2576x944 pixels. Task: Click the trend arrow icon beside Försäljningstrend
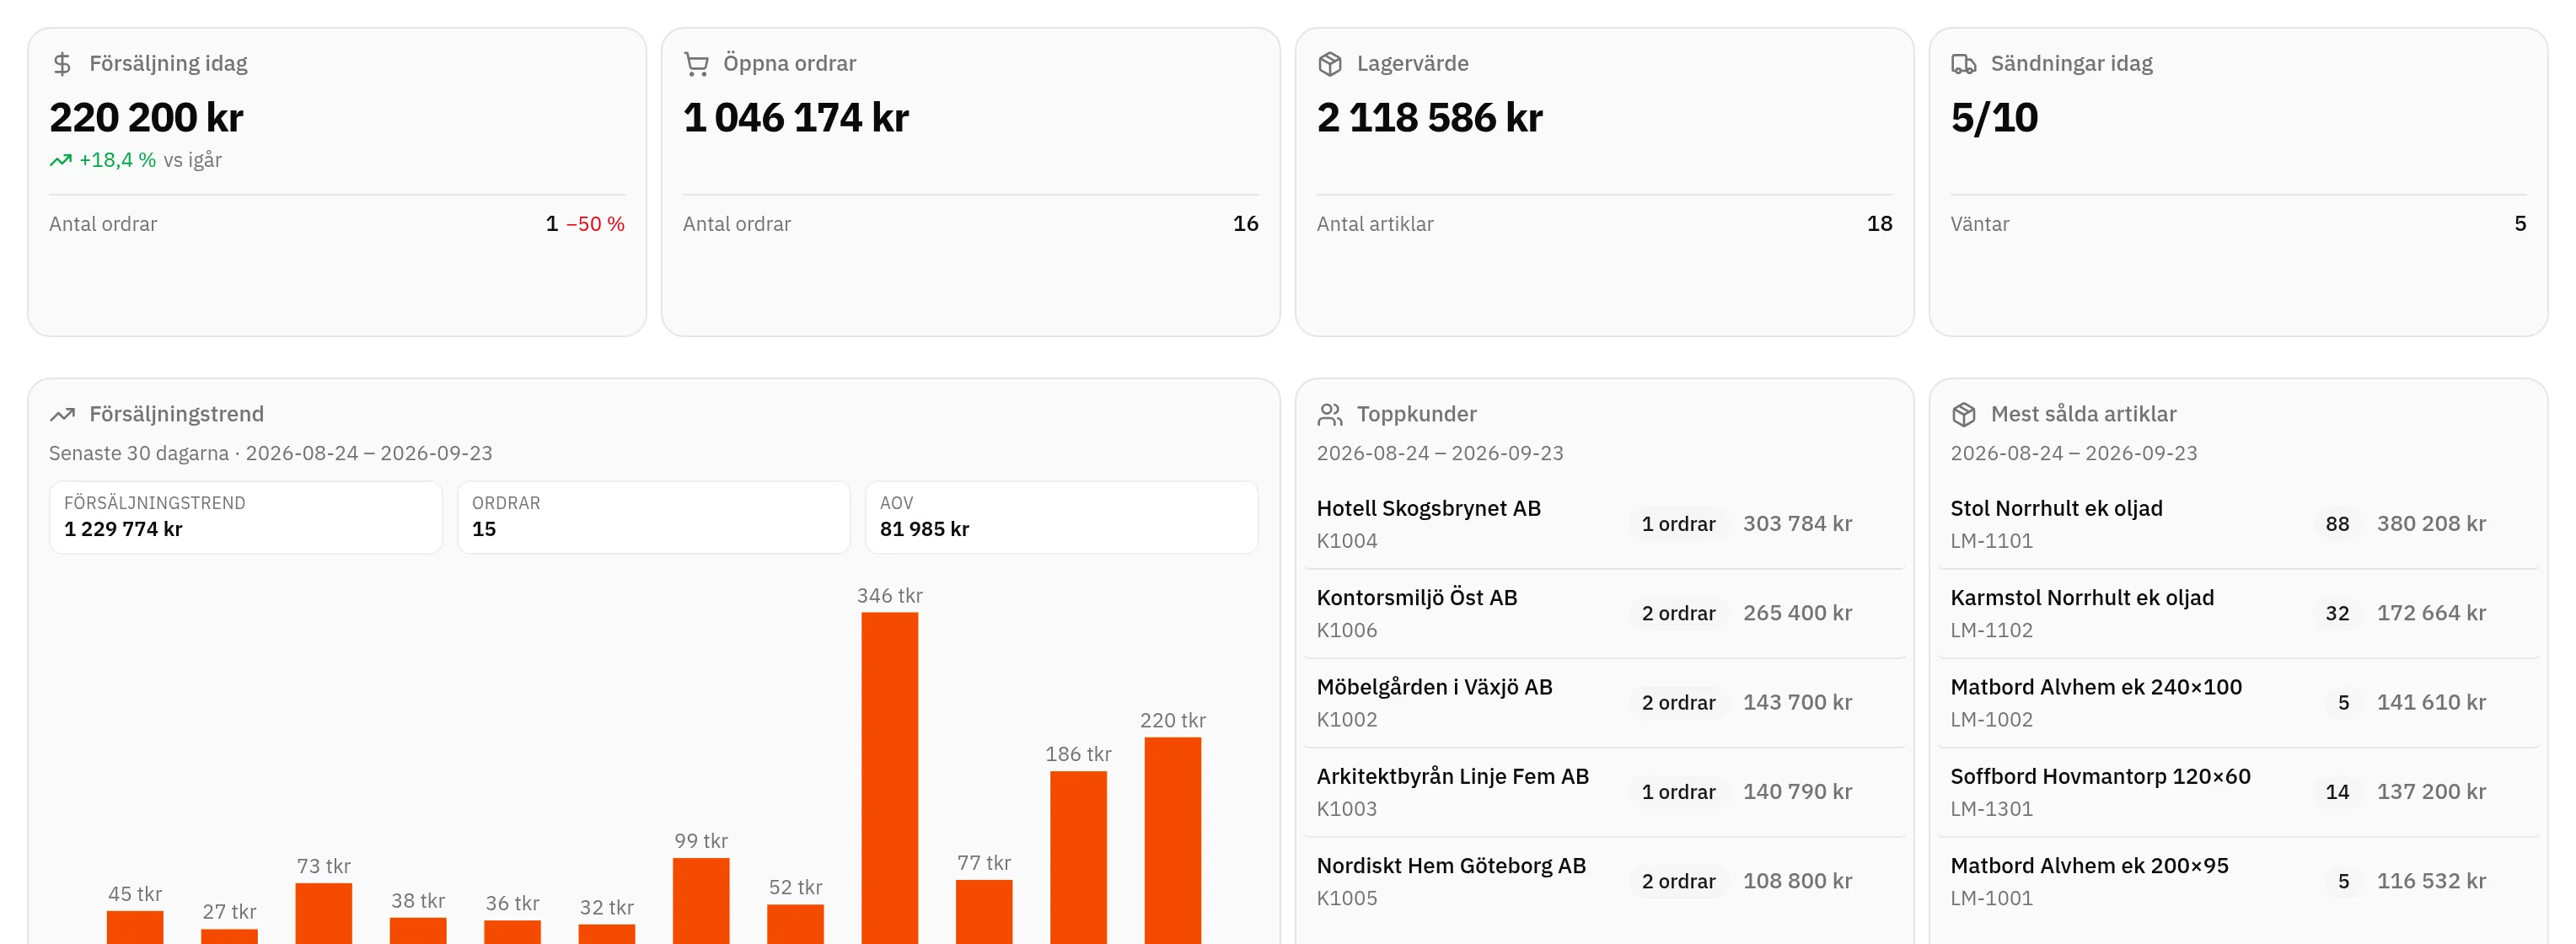pos(62,414)
